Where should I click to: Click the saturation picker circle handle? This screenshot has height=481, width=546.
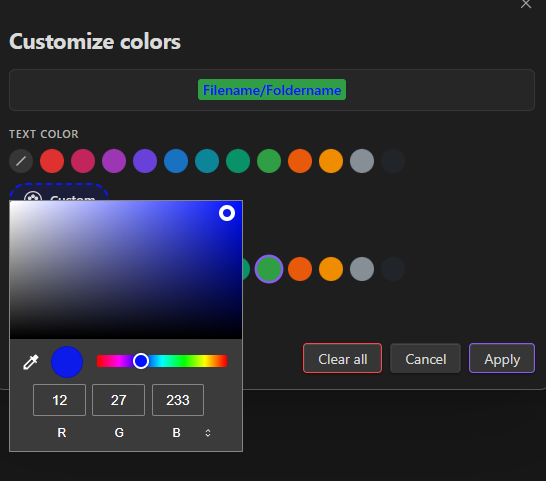point(227,213)
